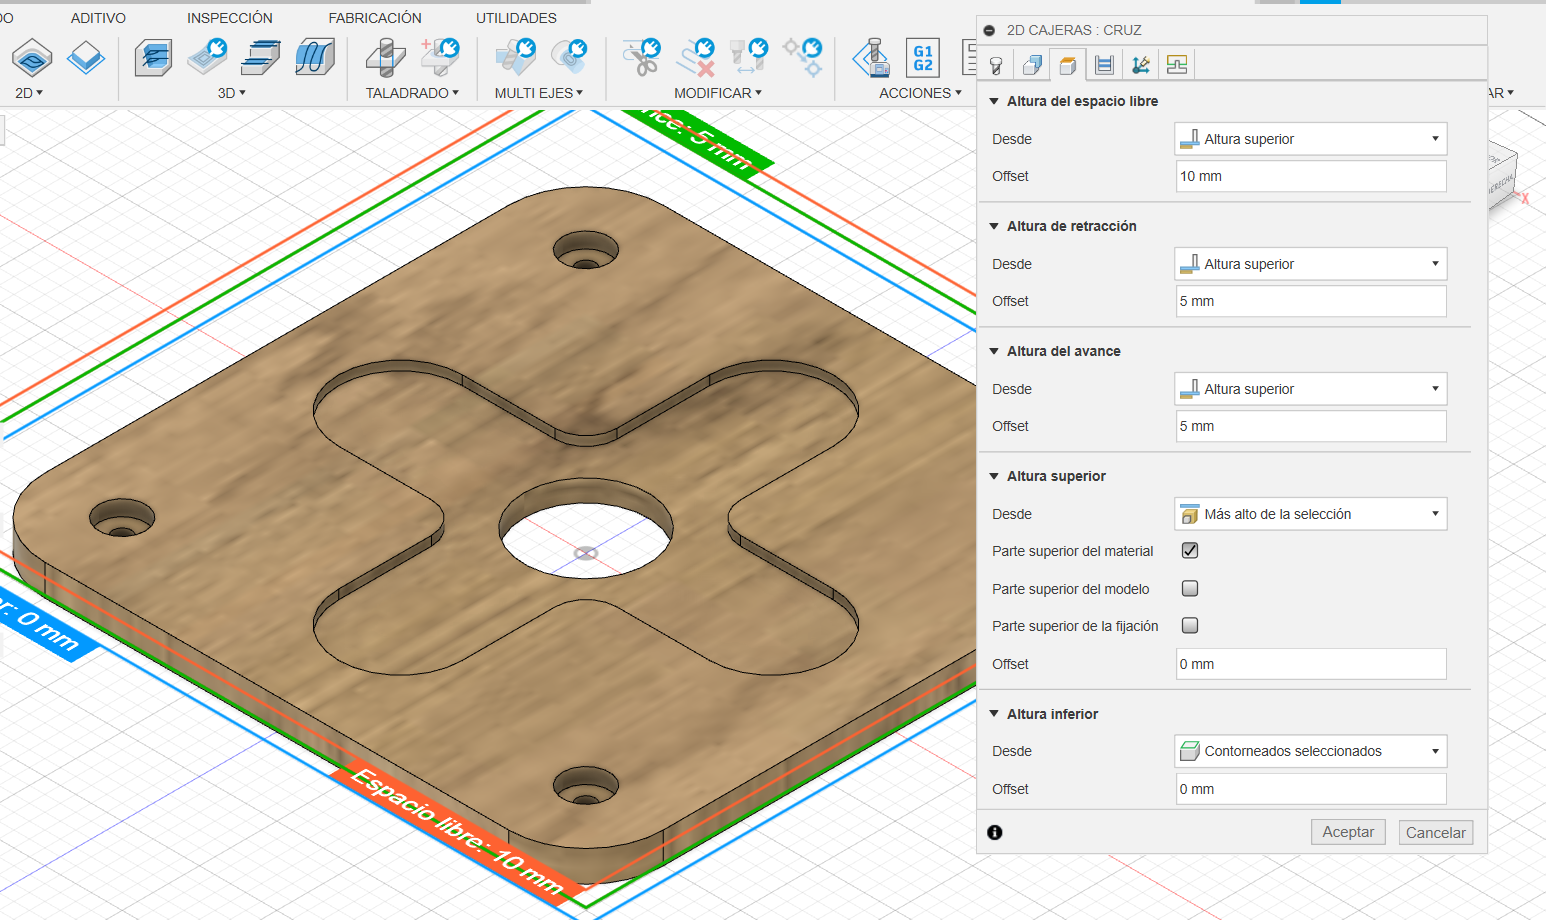Click the Espacio libre: 10 mm canvas label
The height and width of the screenshot is (920, 1546).
tap(460, 832)
